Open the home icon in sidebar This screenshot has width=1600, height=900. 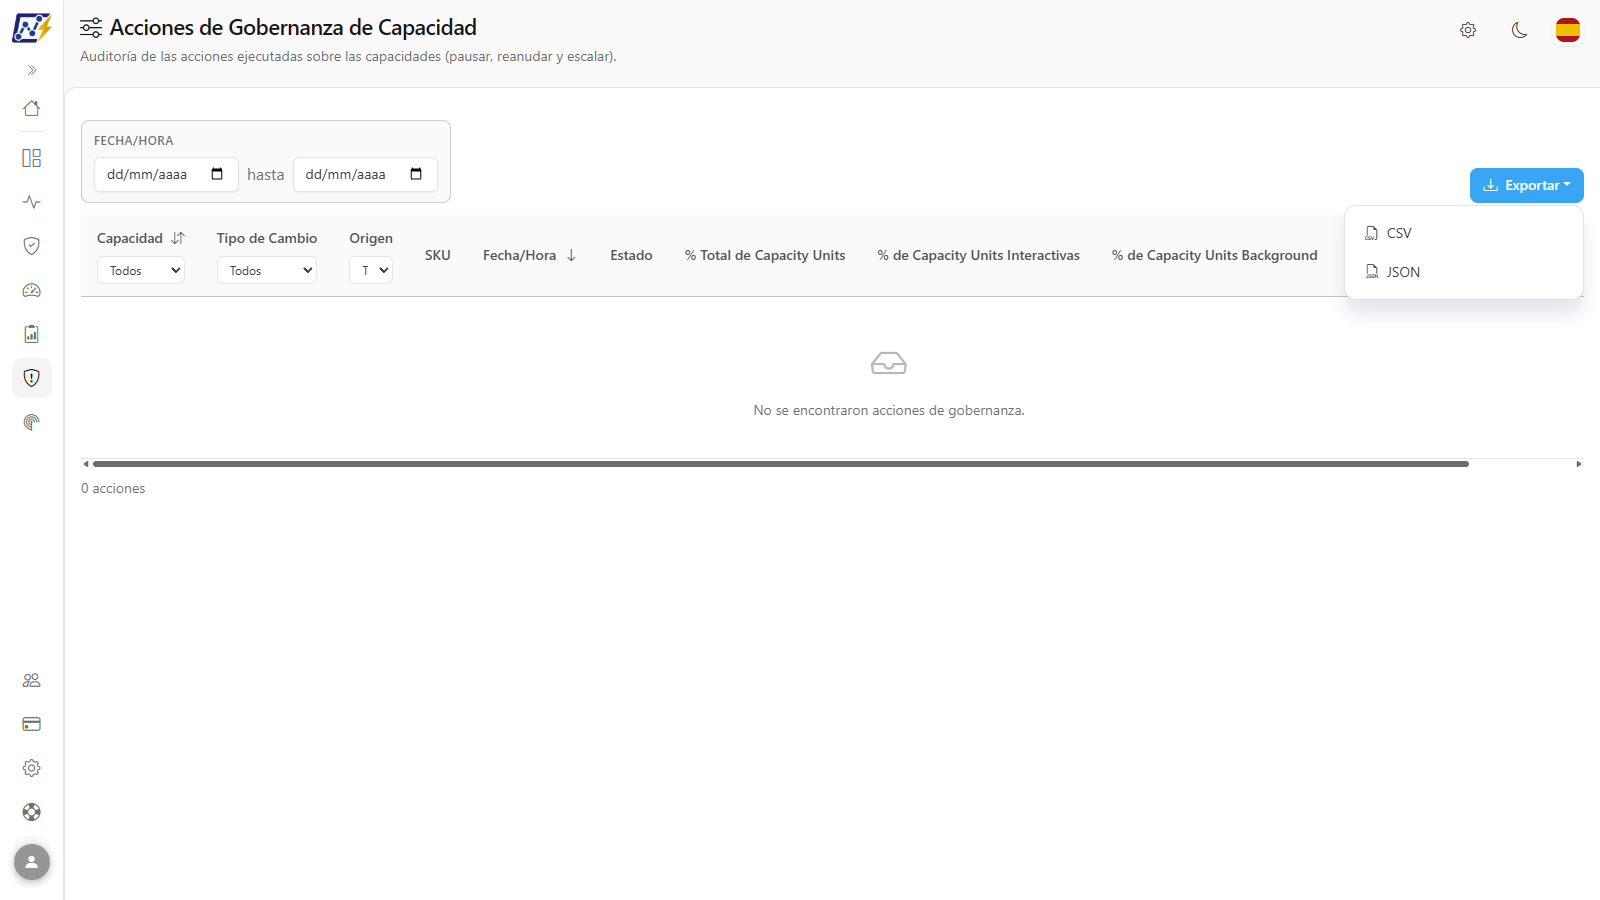pos(32,108)
